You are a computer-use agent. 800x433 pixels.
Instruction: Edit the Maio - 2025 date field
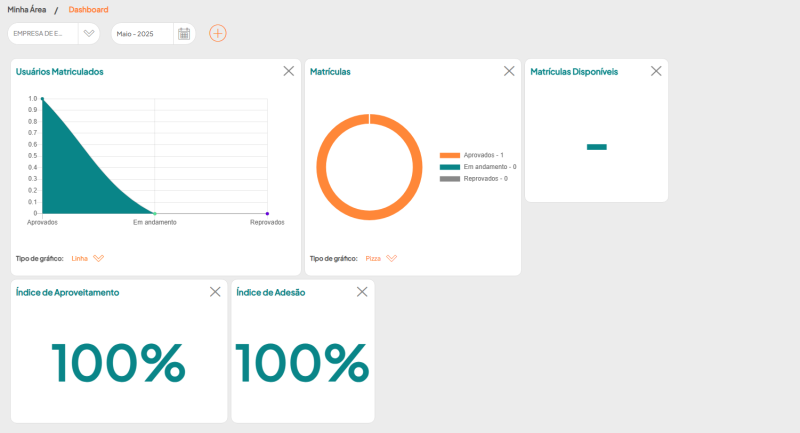click(x=142, y=34)
